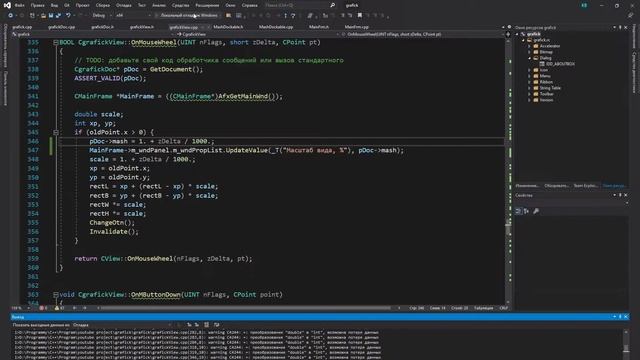This screenshot has width=640, height=360.
Task: Open the Git menu
Action: 67,5
